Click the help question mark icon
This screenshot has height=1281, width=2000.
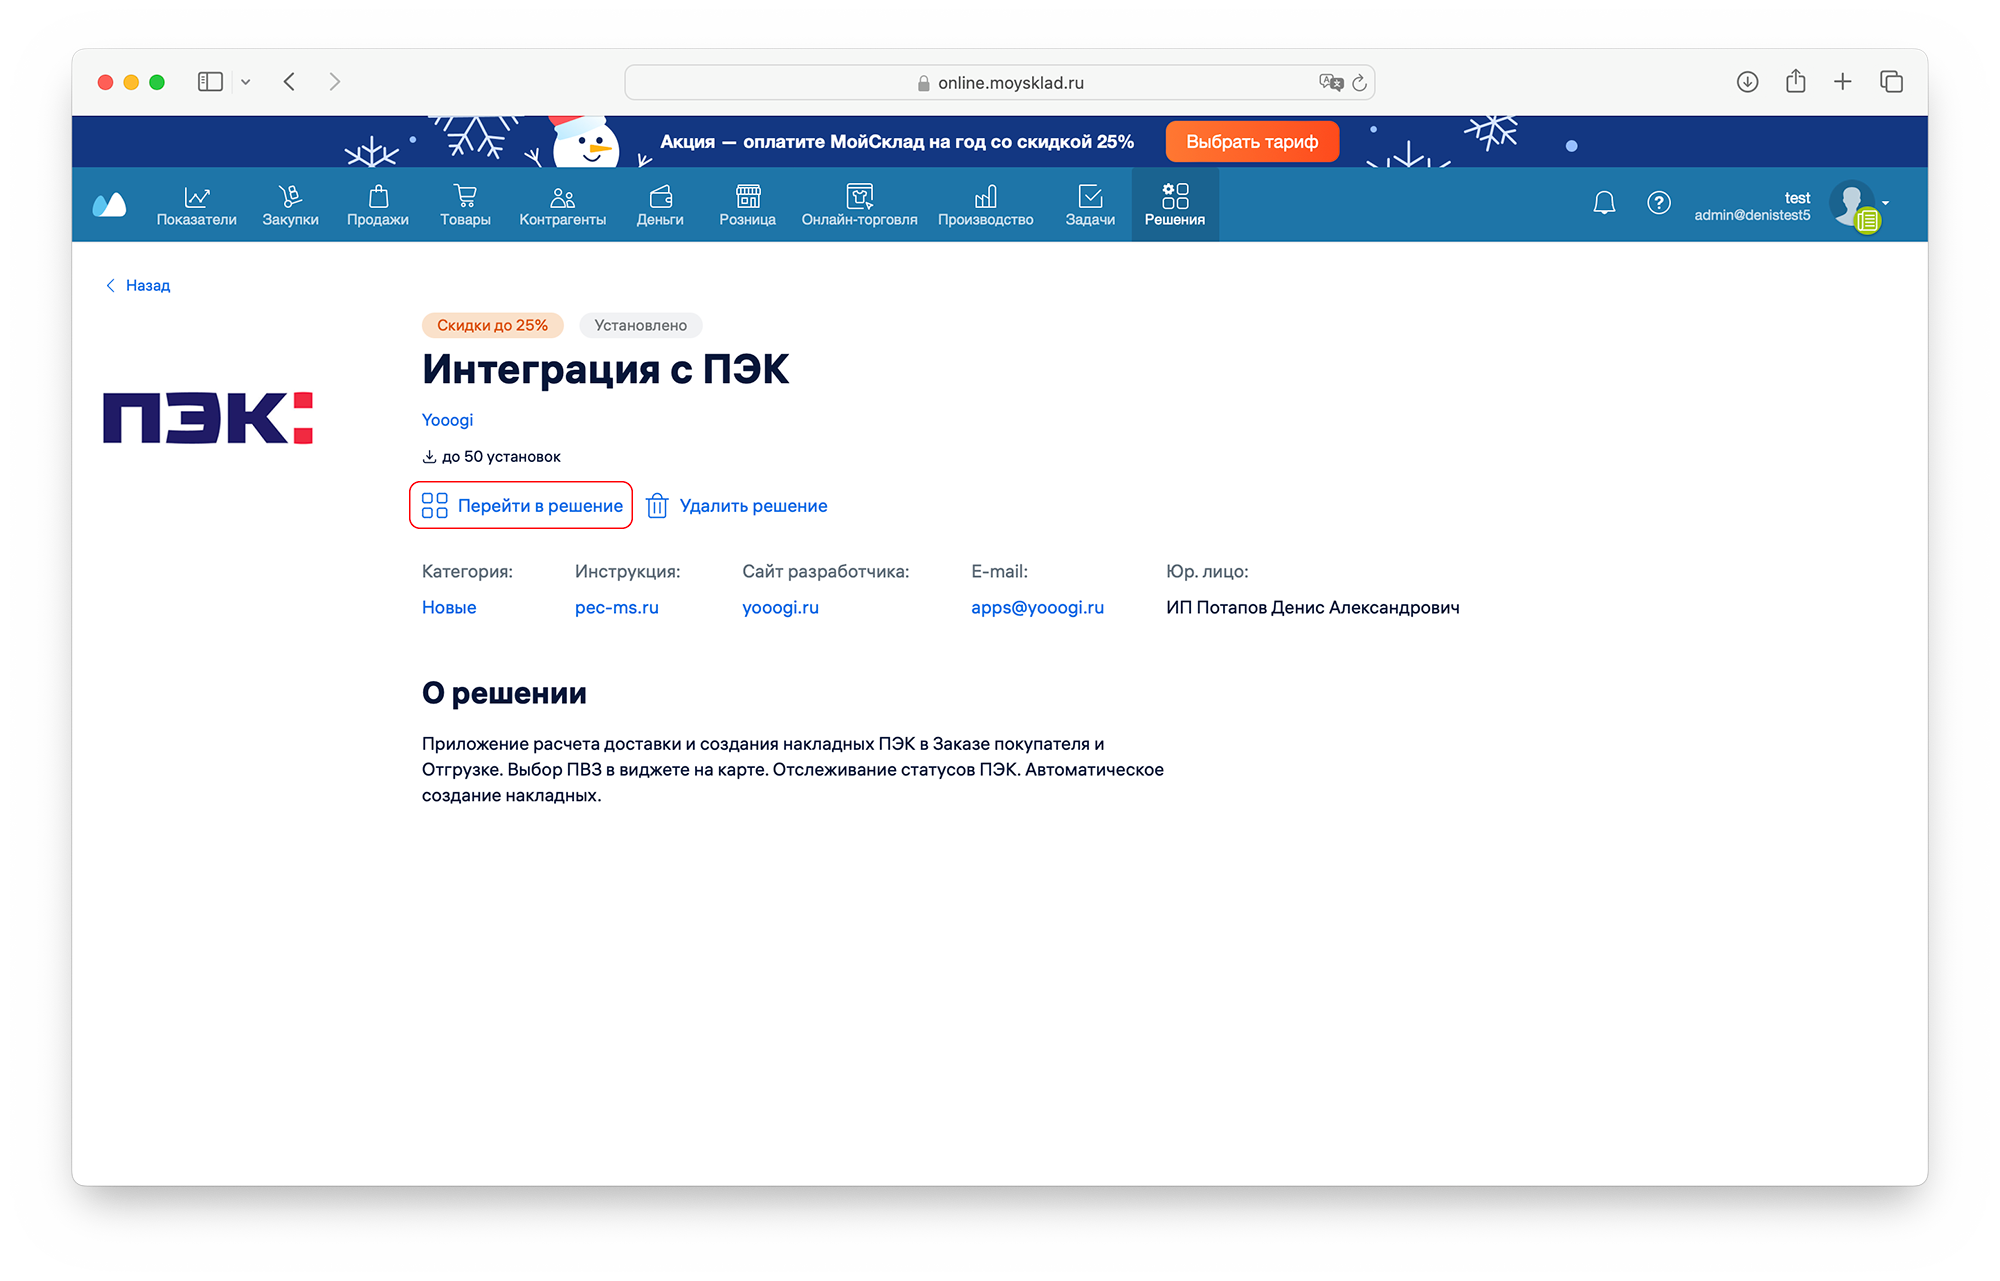click(x=1658, y=203)
